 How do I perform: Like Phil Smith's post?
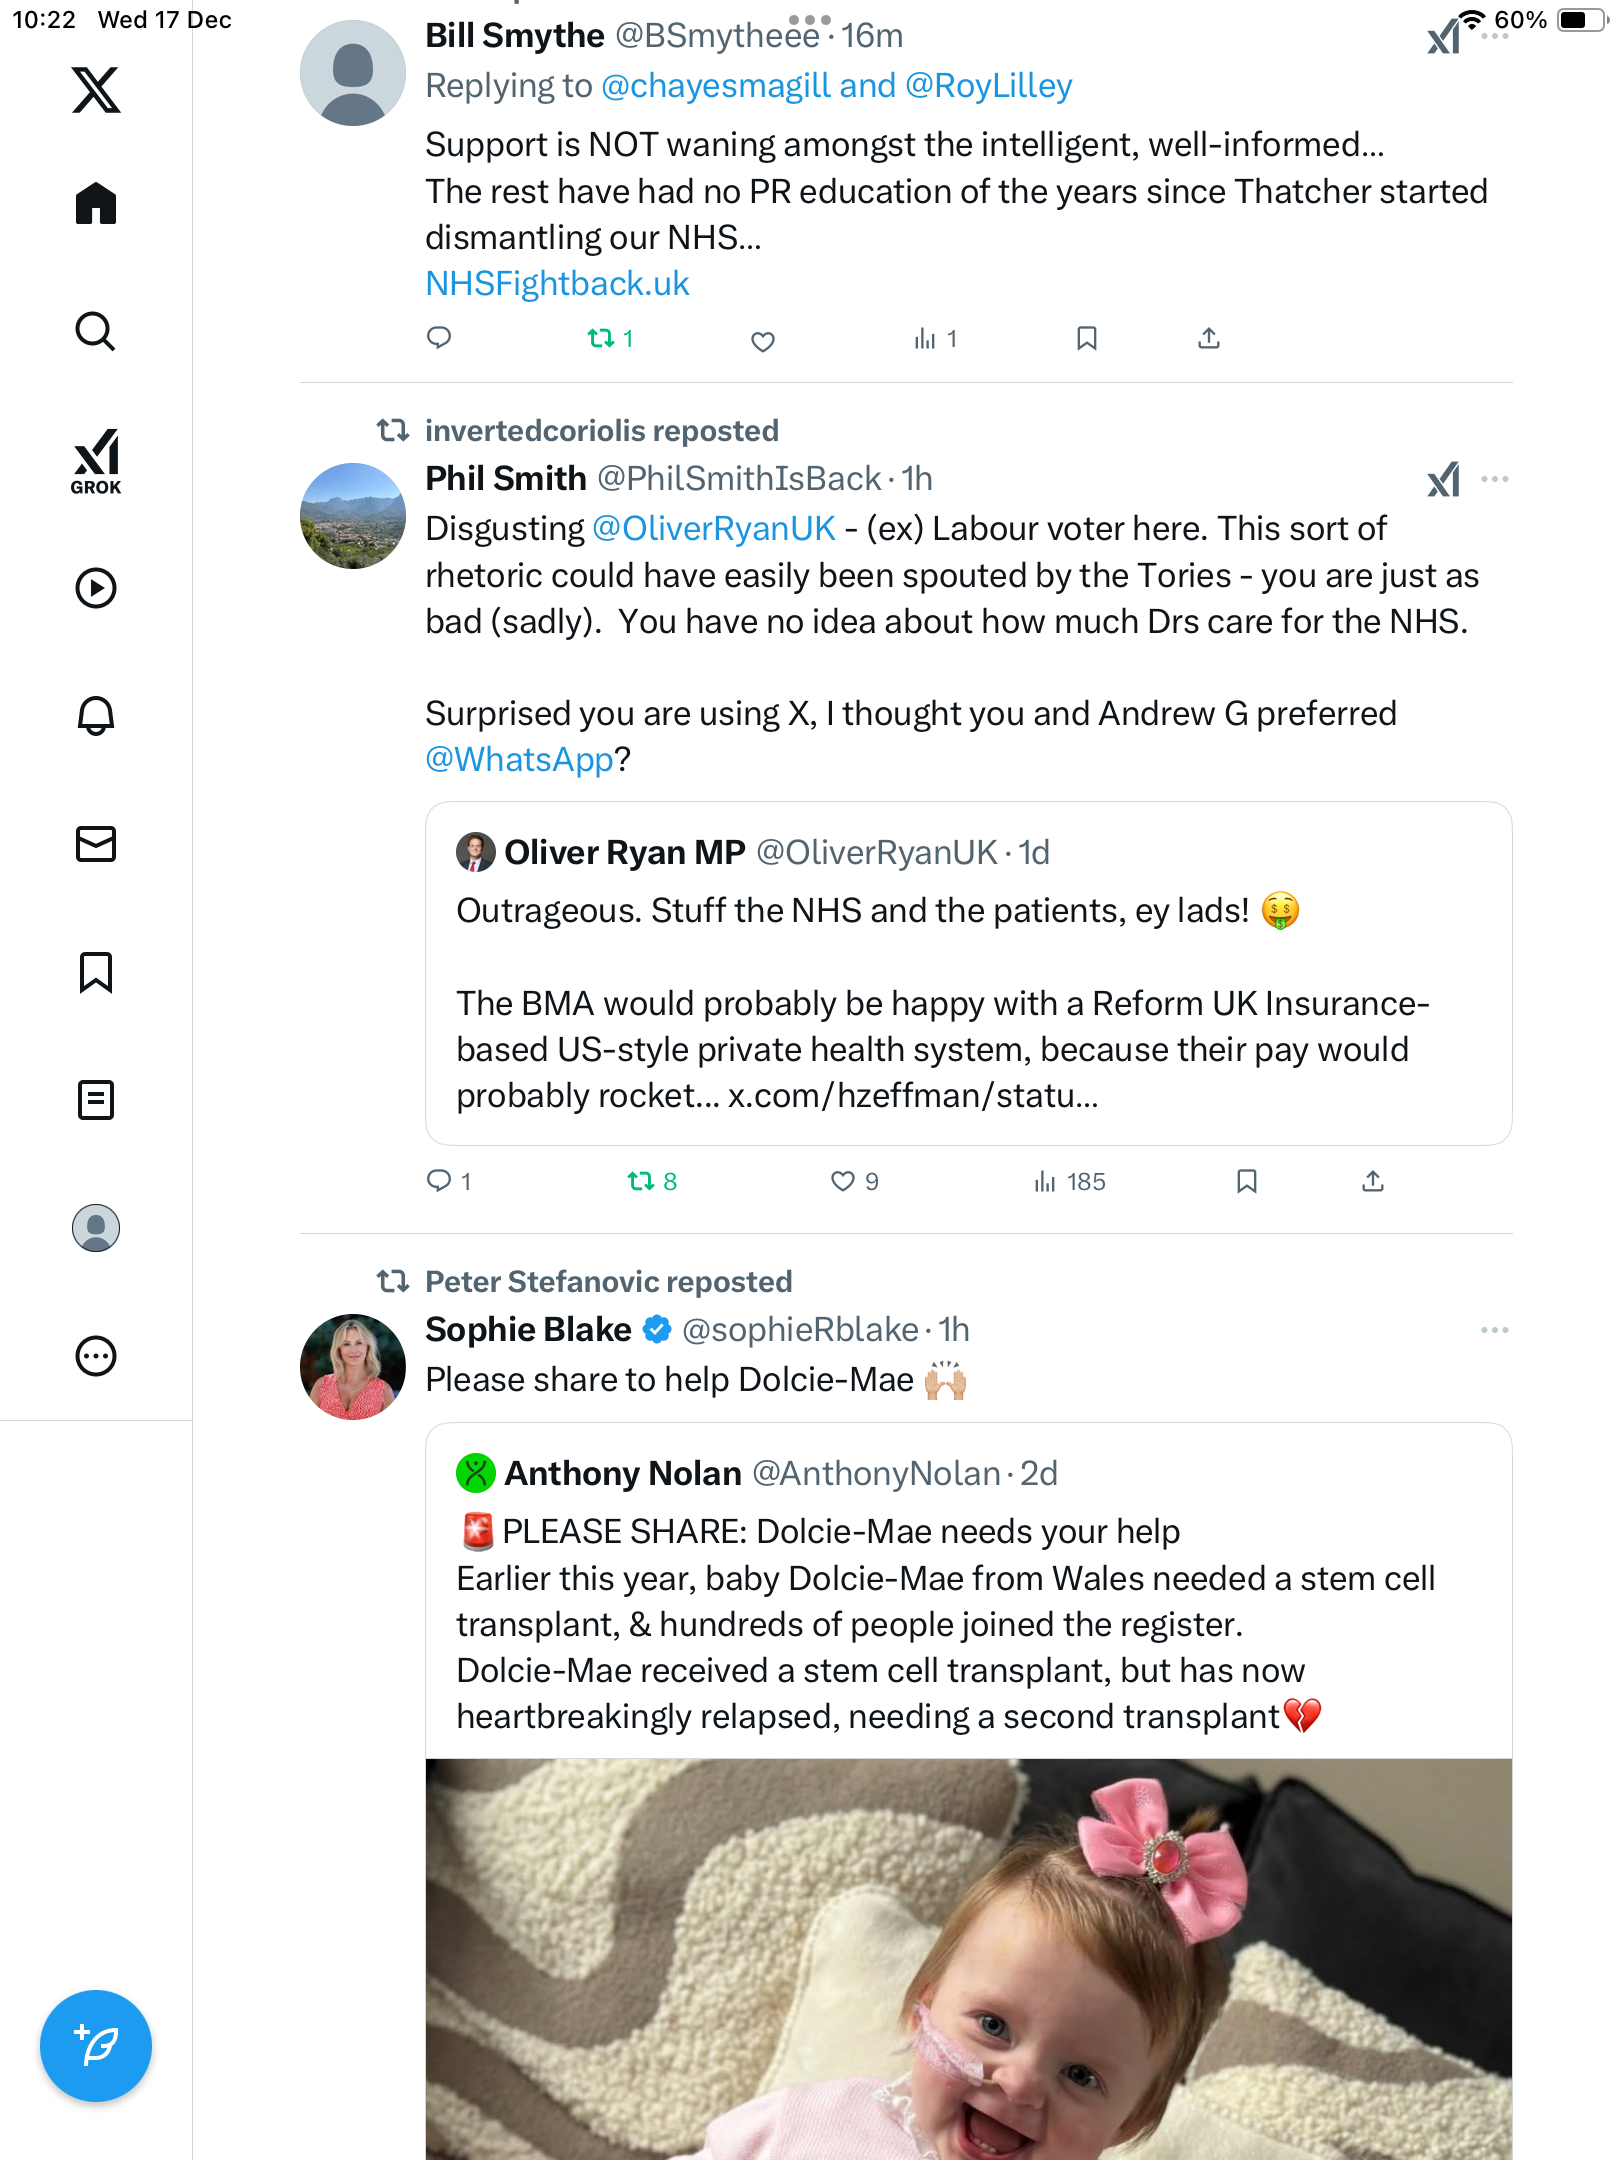pyautogui.click(x=843, y=1181)
